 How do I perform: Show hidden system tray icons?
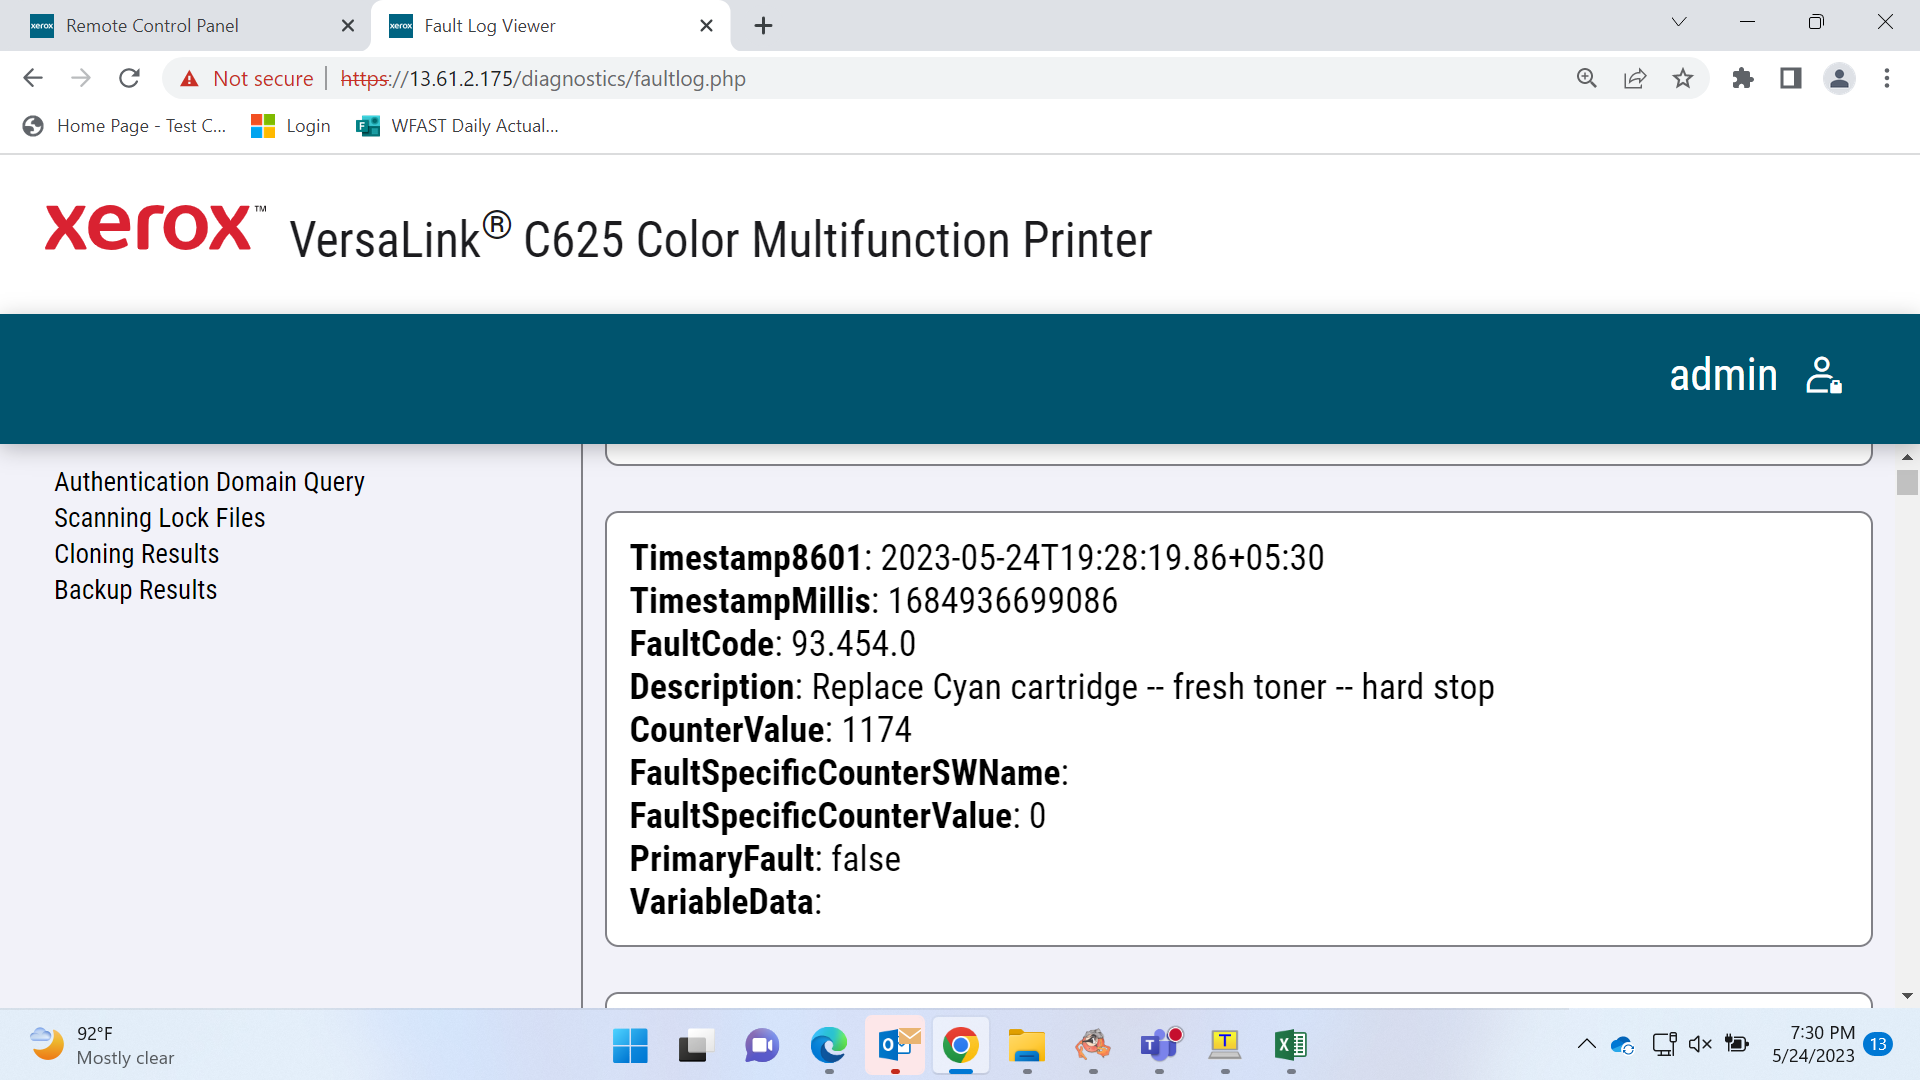pyautogui.click(x=1587, y=1044)
